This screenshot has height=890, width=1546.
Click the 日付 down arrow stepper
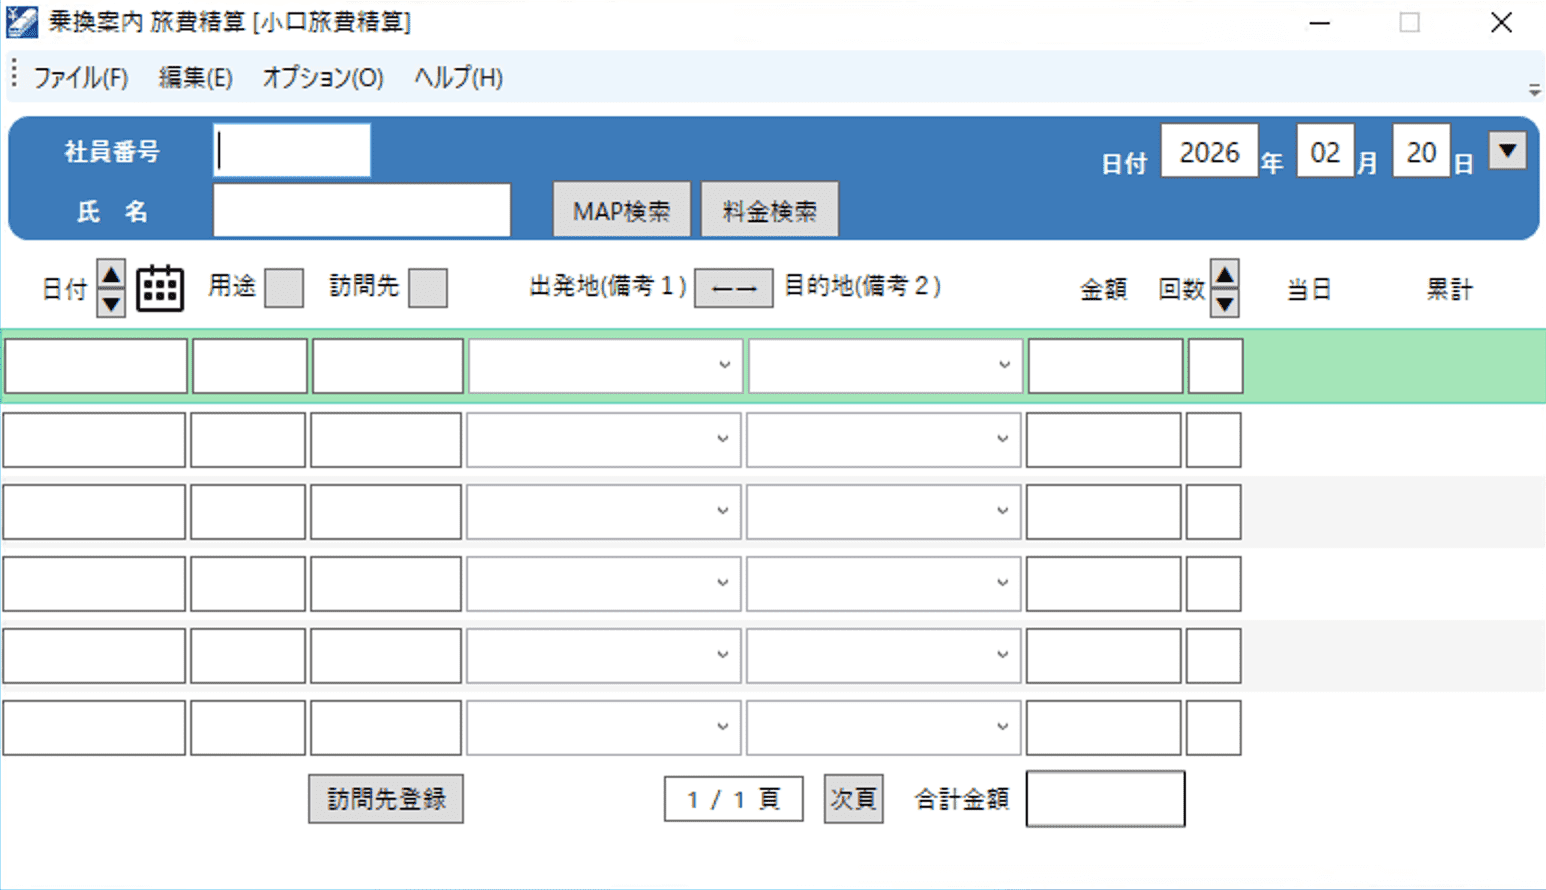pyautogui.click(x=111, y=303)
